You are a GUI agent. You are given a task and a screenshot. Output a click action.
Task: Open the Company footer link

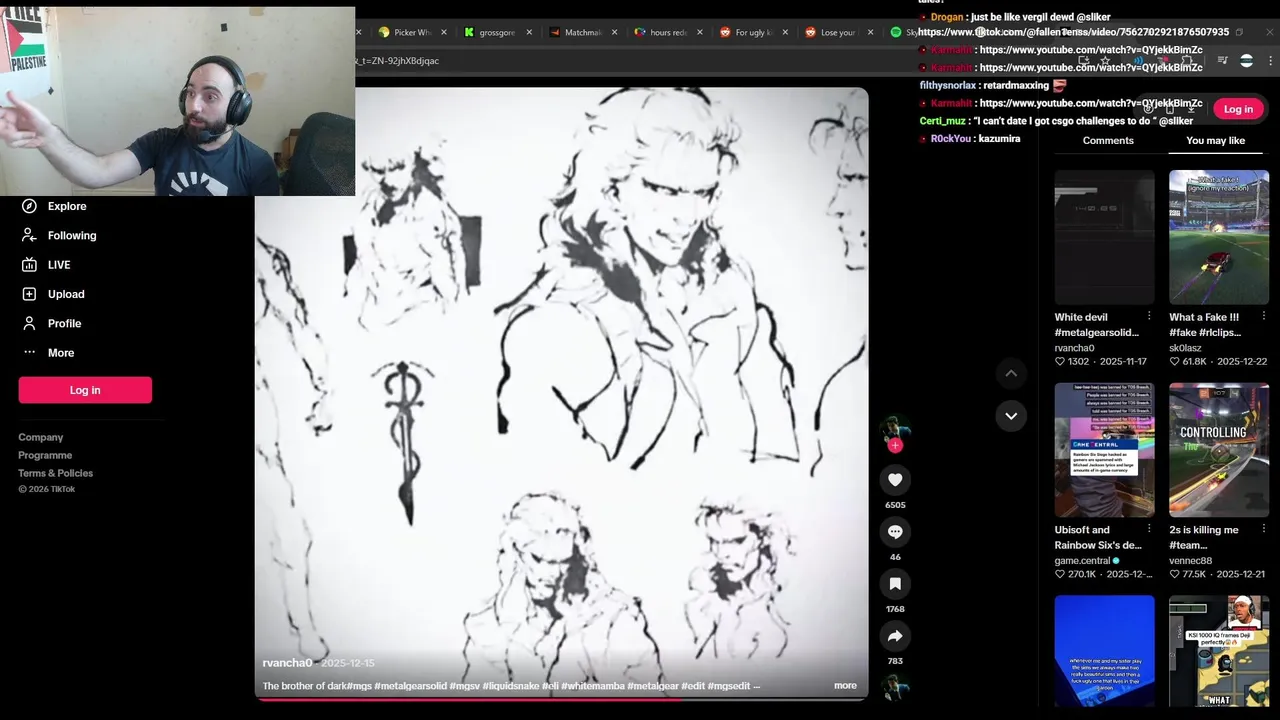click(x=40, y=437)
